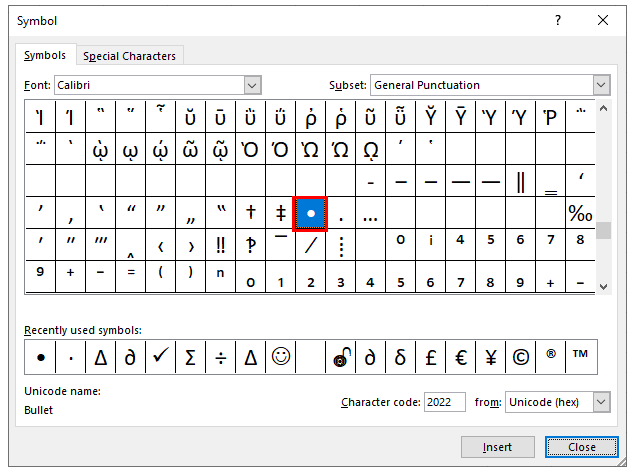Switch to the Special Characters tab
Image resolution: width=637 pixels, height=474 pixels.
pos(129,56)
